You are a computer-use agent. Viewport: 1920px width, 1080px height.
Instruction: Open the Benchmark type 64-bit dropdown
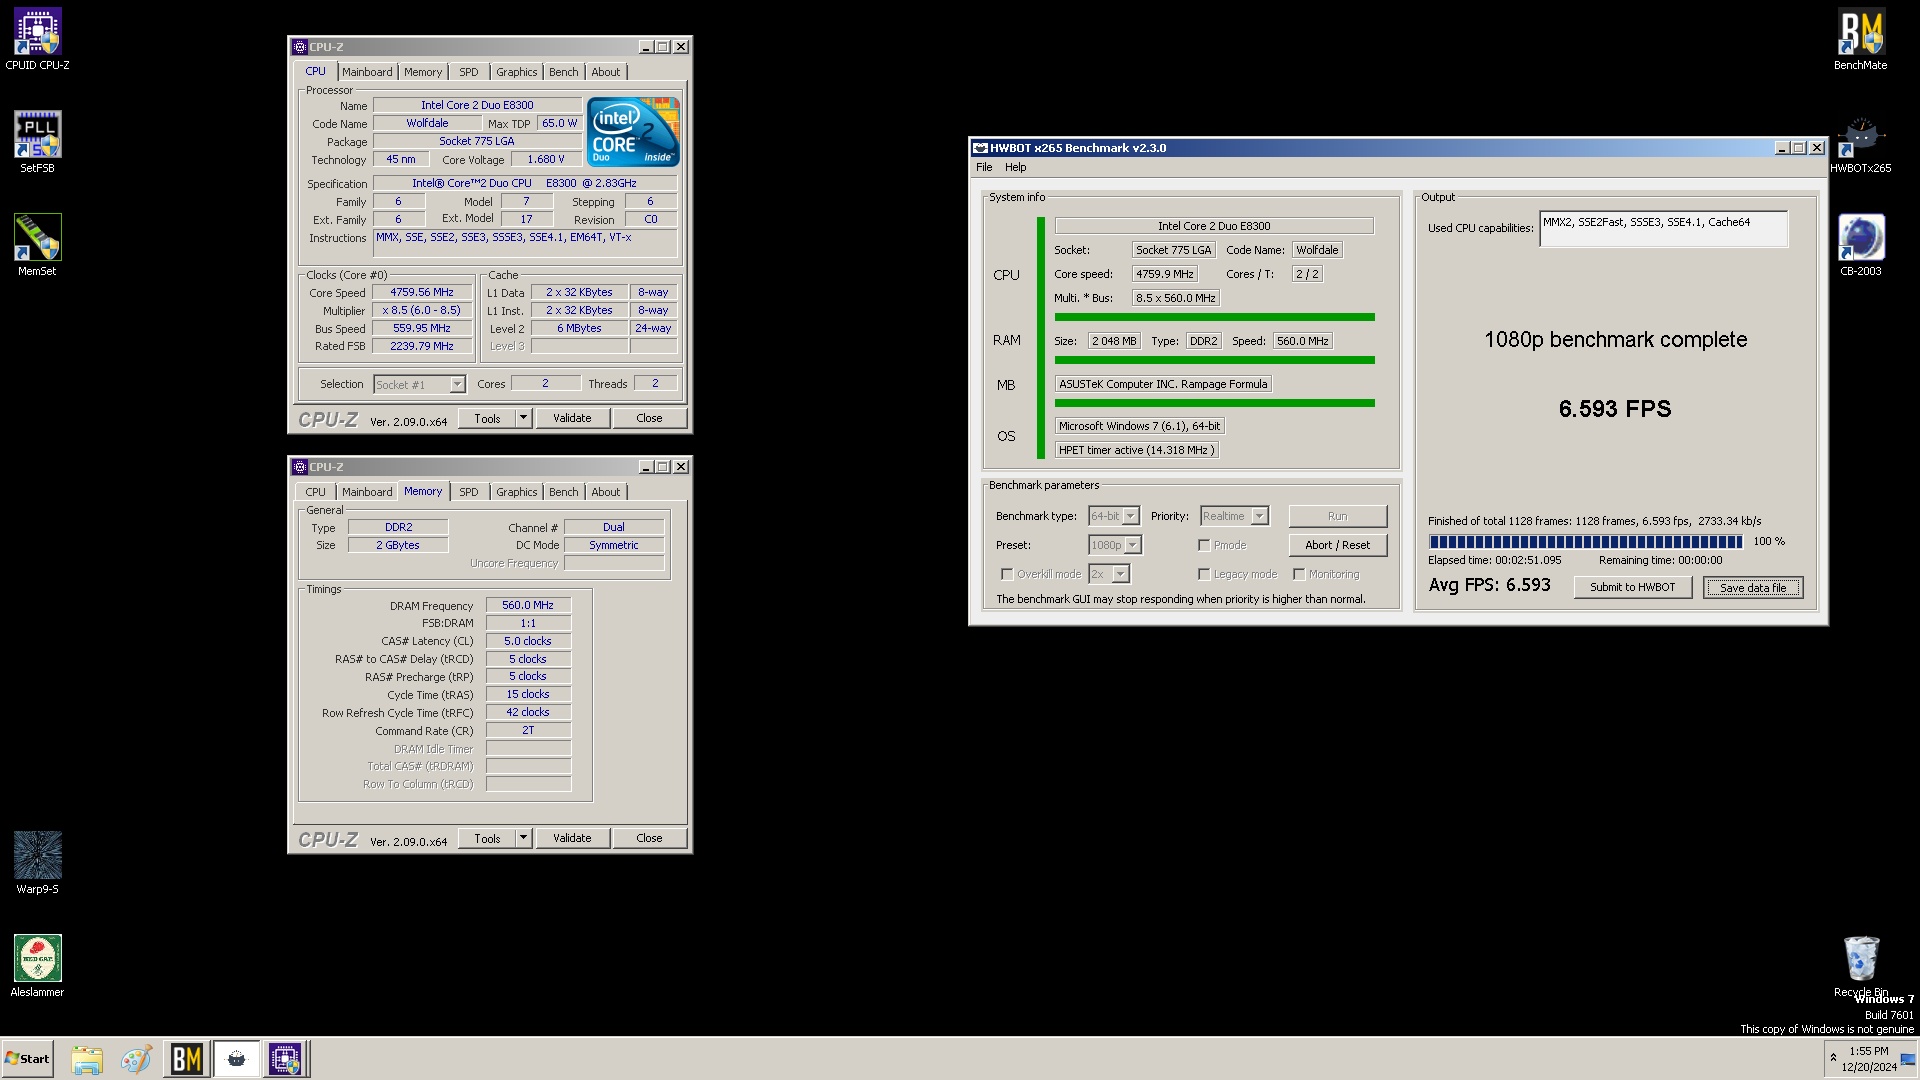[1131, 516]
